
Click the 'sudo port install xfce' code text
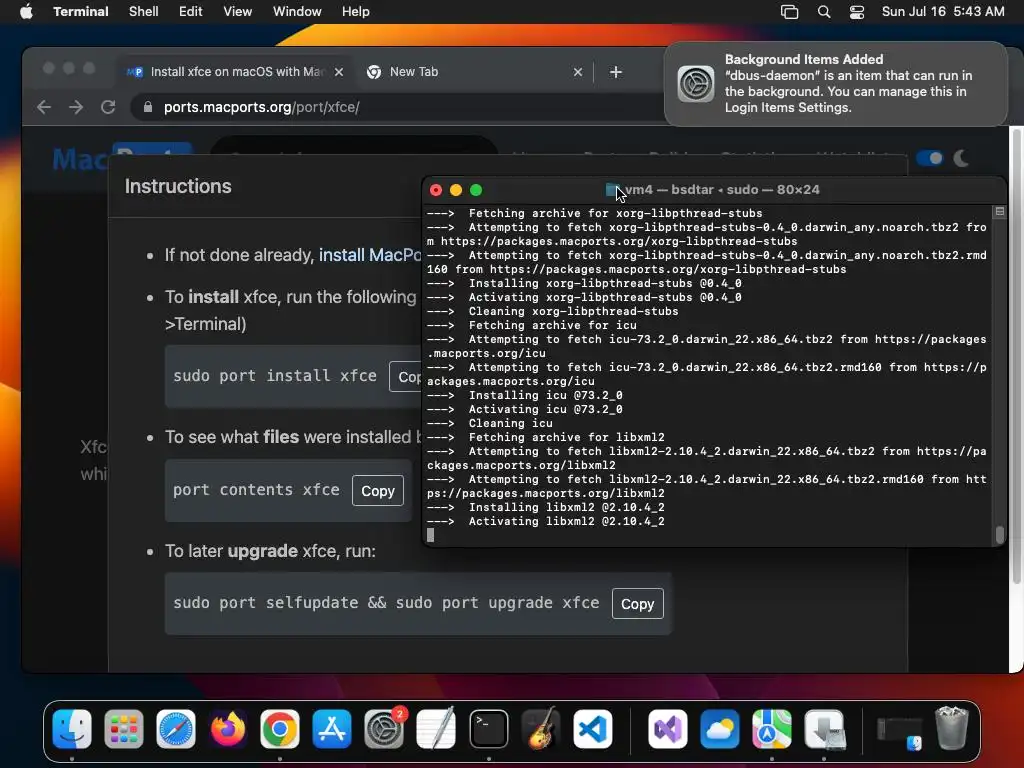(x=275, y=376)
